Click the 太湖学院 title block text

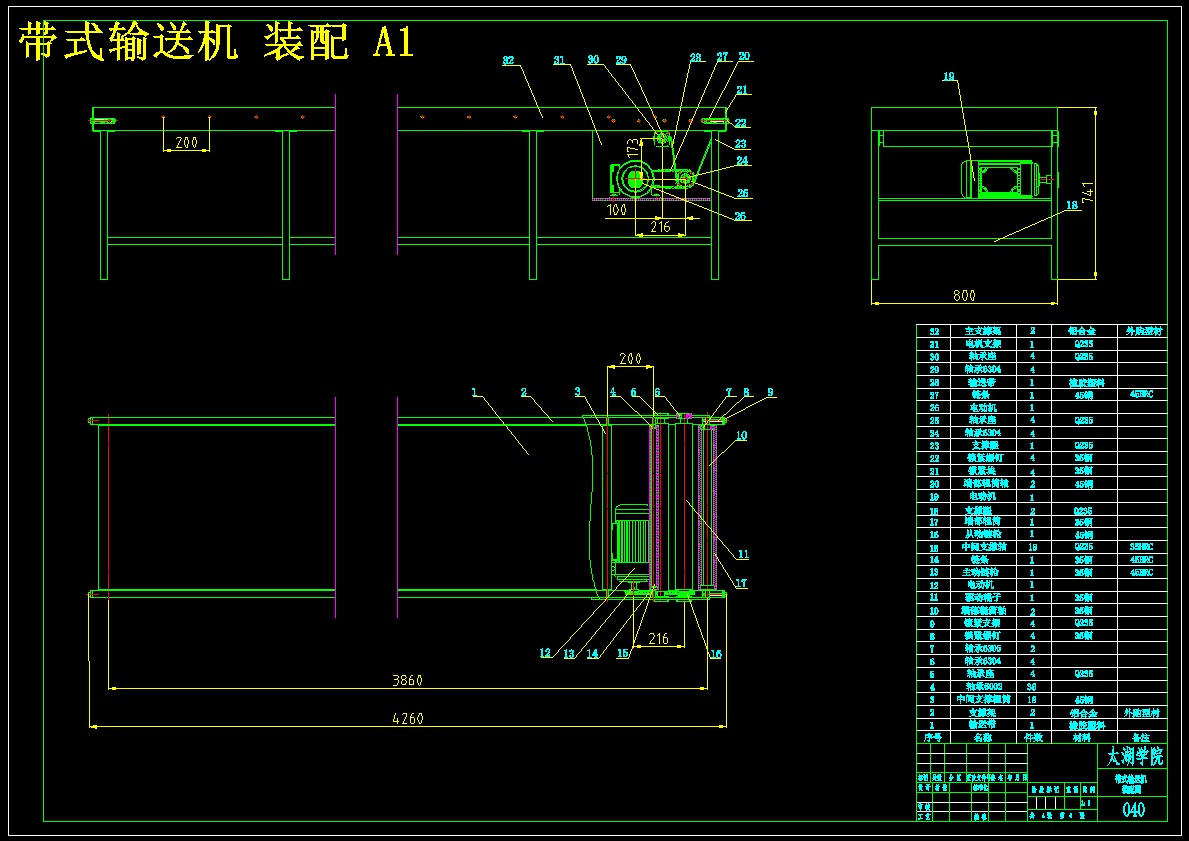coord(1134,756)
